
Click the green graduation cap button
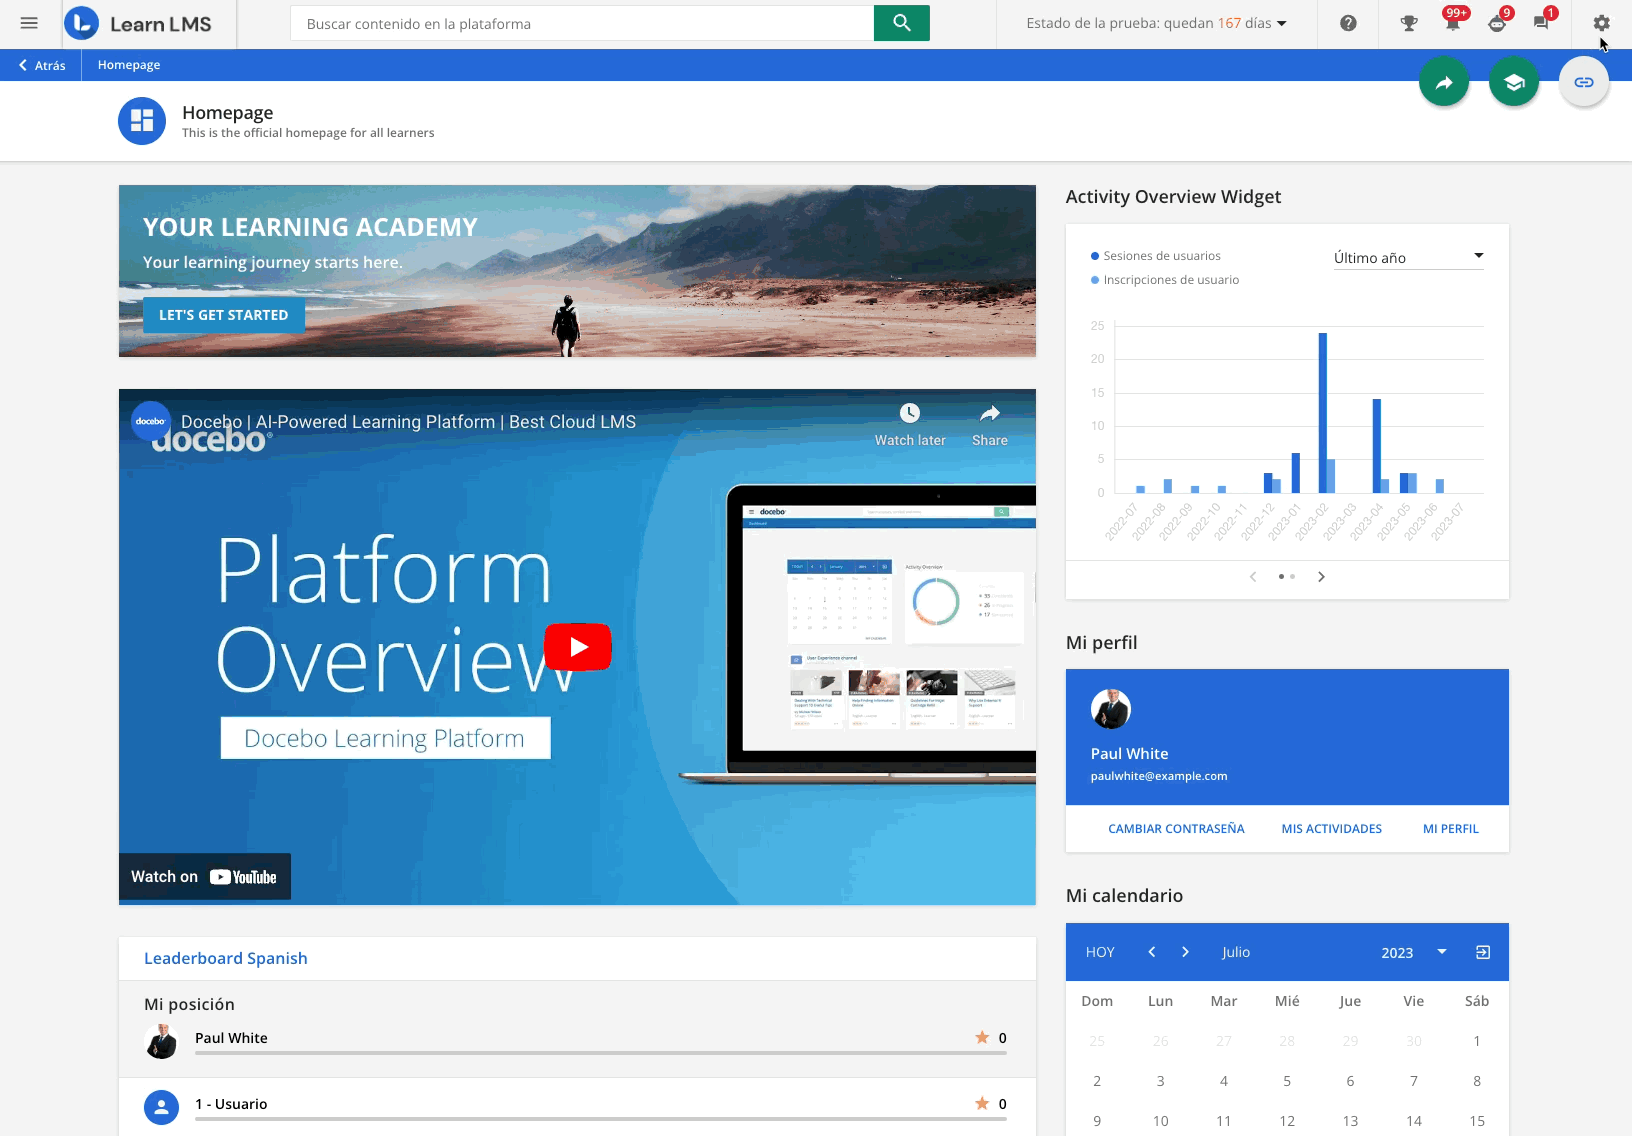1514,82
